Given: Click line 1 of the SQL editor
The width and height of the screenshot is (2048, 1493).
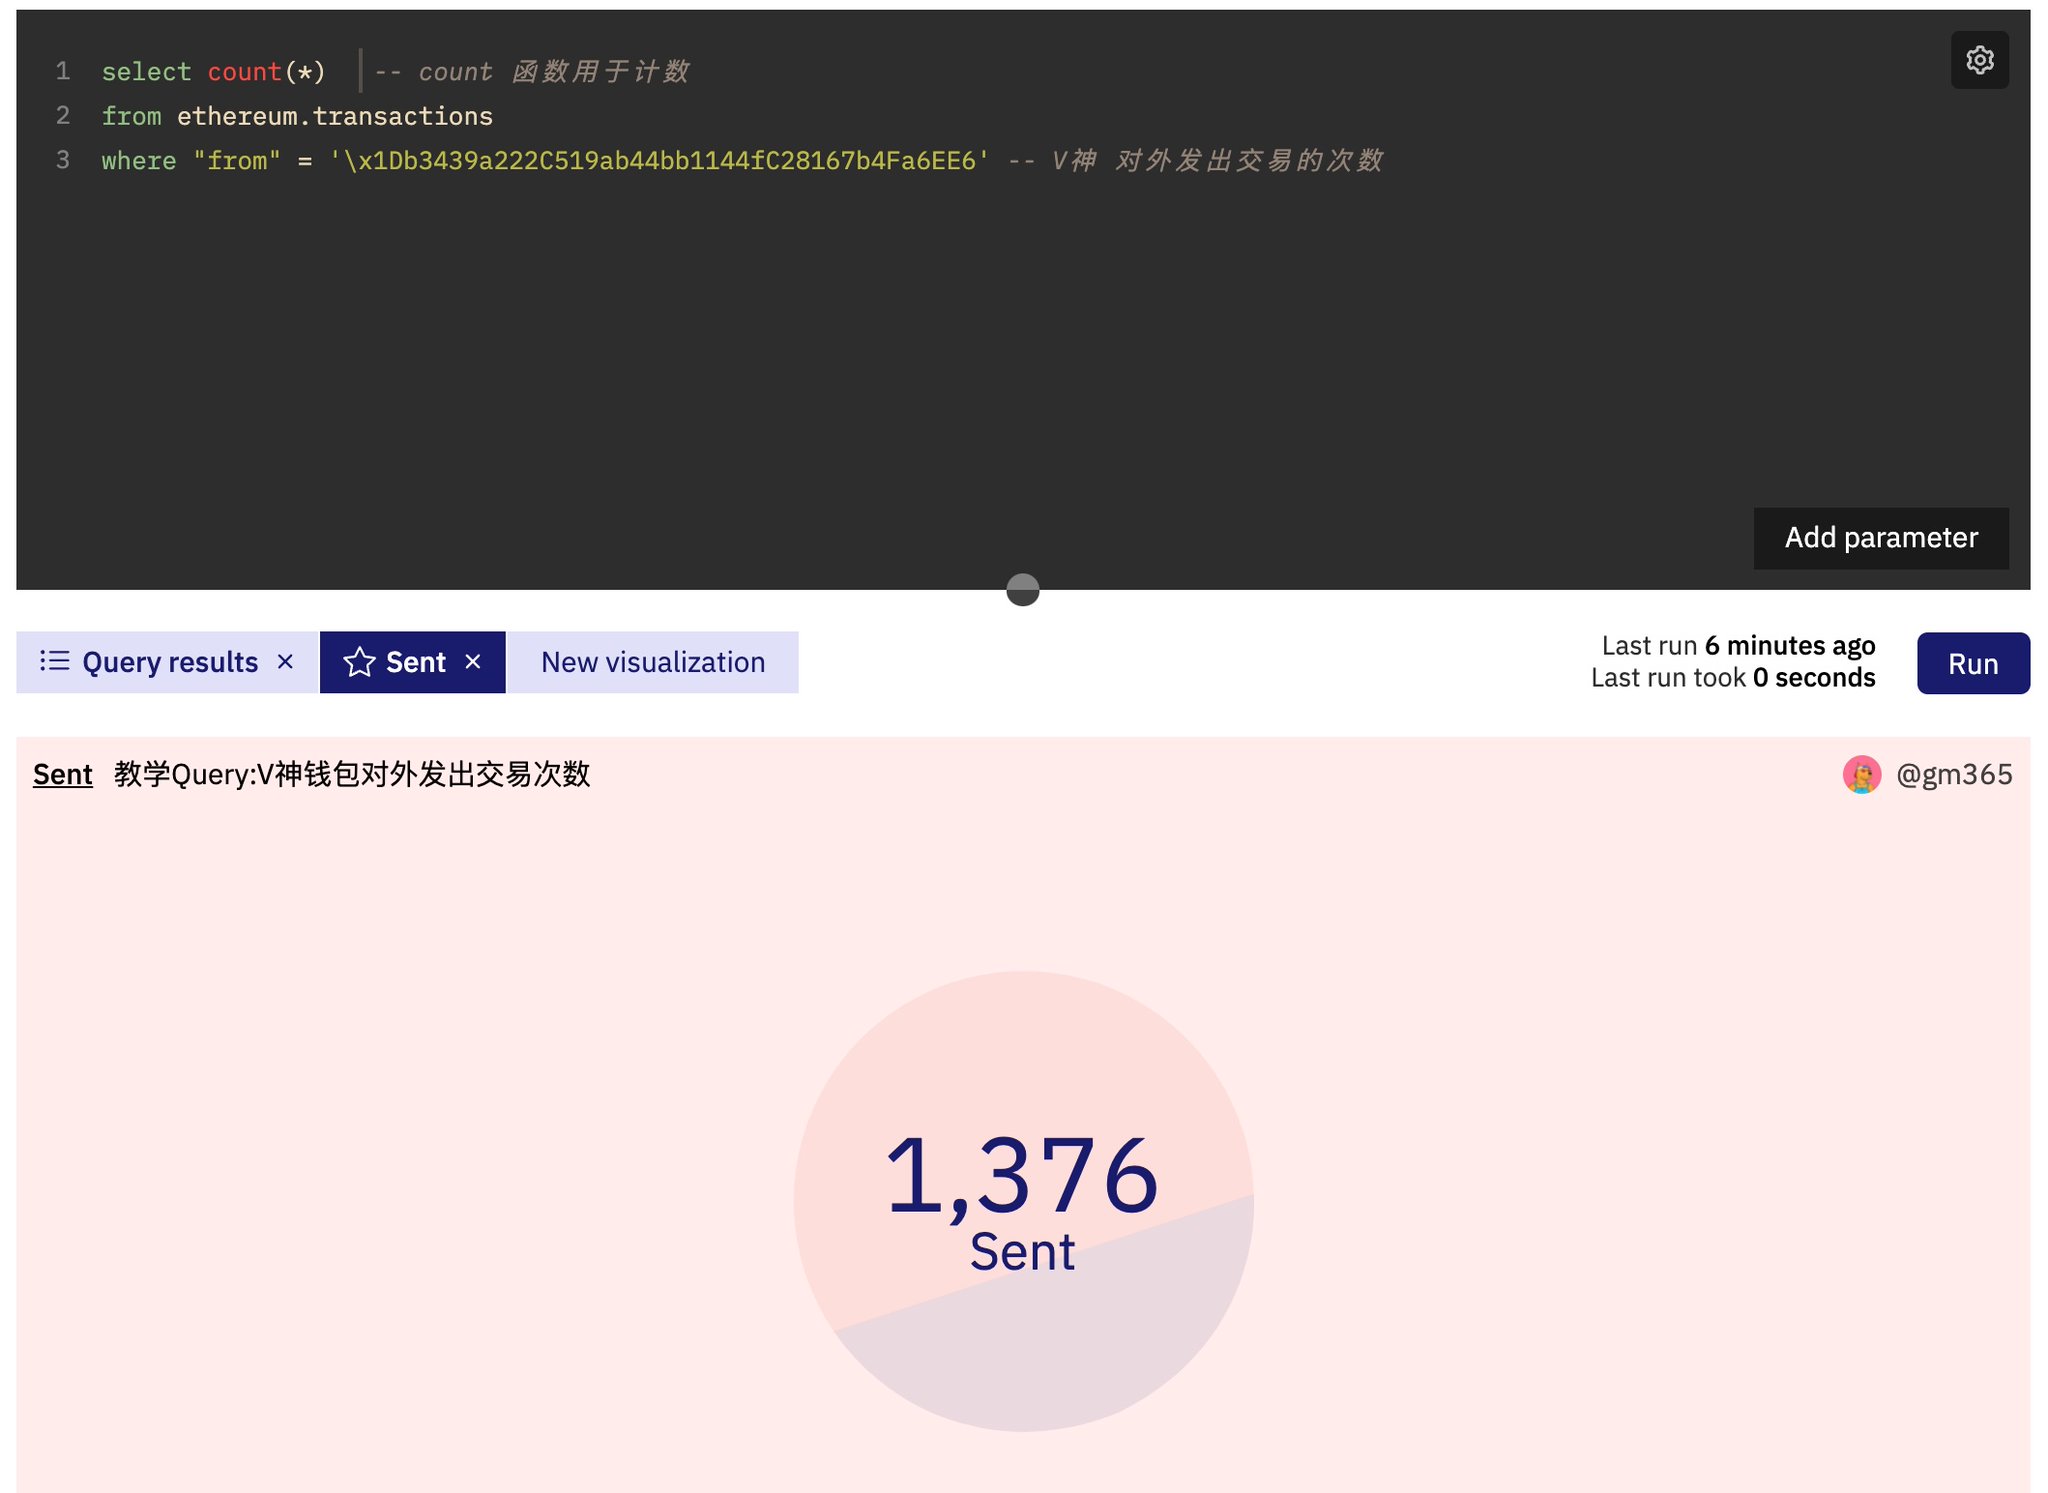Looking at the screenshot, I should [213, 72].
